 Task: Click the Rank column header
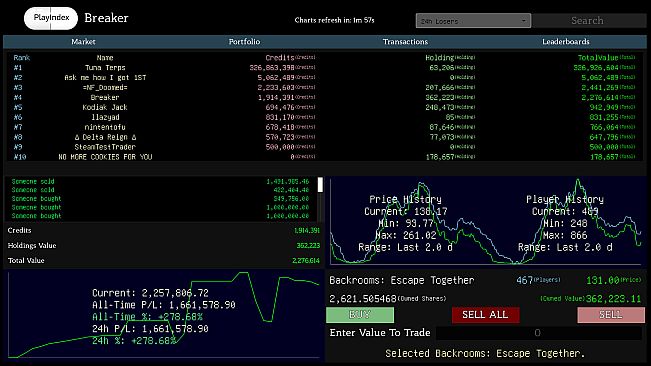[22, 58]
